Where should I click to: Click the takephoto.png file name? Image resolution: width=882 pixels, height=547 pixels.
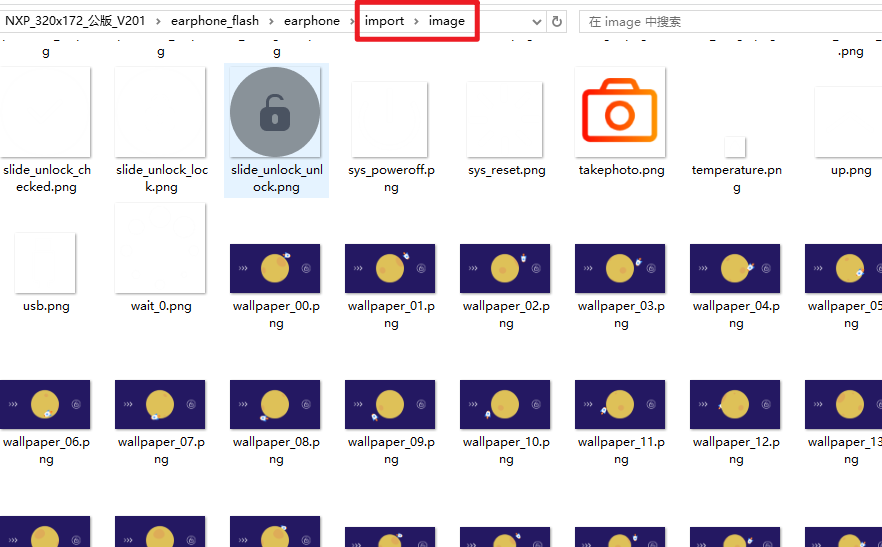coord(621,170)
